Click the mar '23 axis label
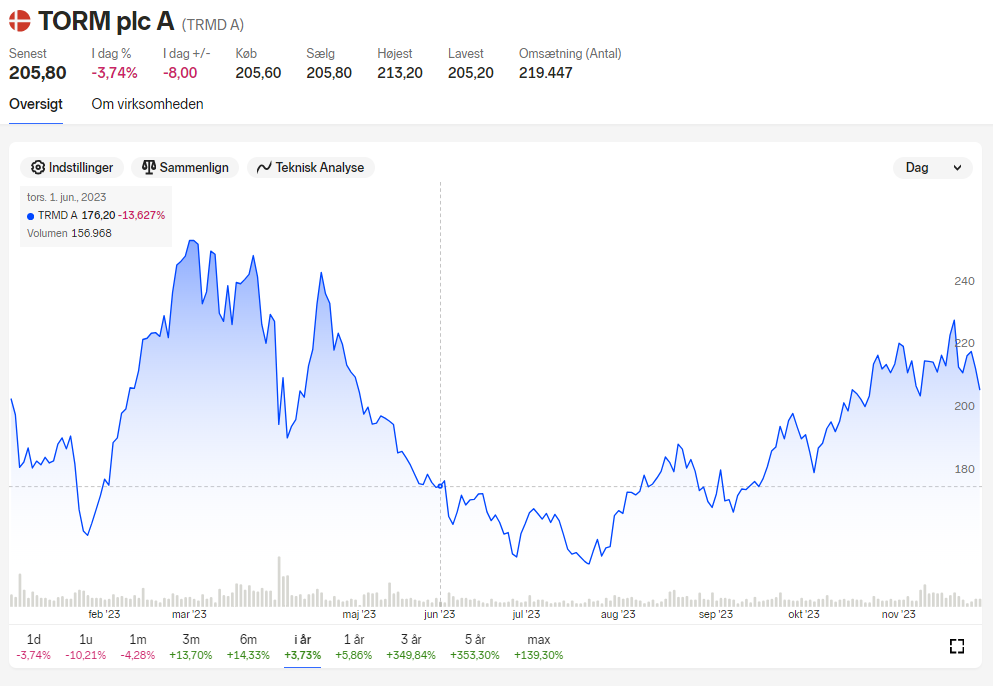993x686 pixels. [x=189, y=614]
